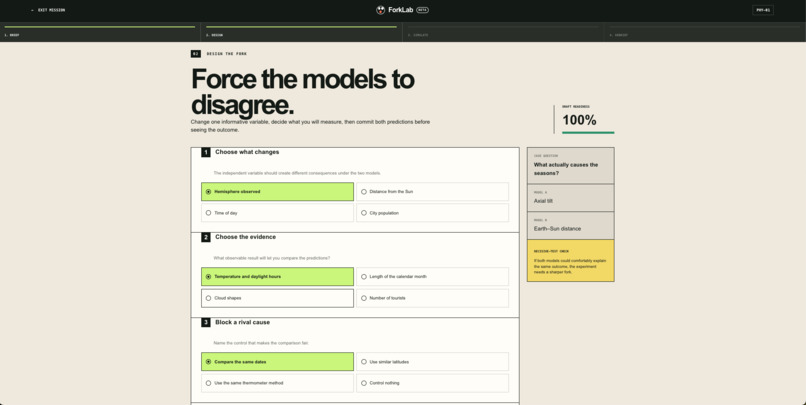Viewport: 806px width, 405px height.
Task: Click the step 1 number badge
Action: 206,152
